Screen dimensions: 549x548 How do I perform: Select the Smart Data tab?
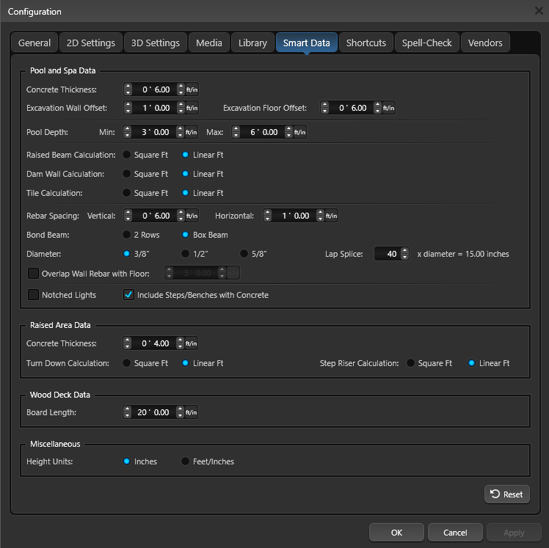coord(307,43)
